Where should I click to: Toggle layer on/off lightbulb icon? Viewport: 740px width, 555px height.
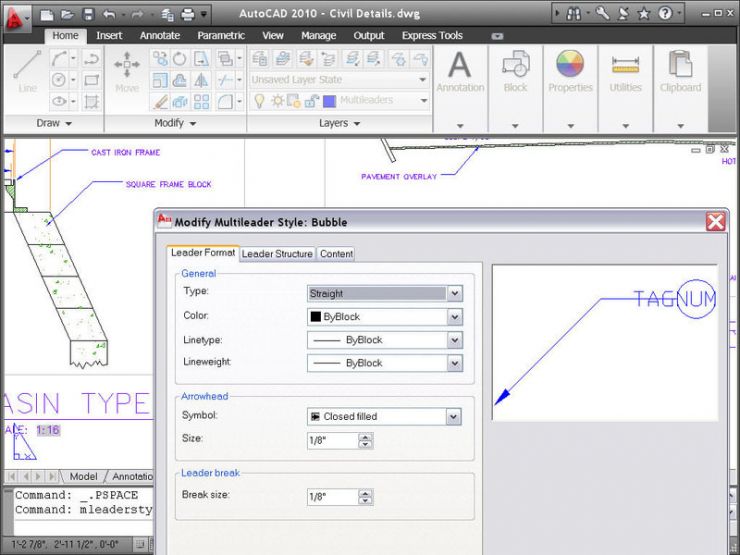[260, 101]
